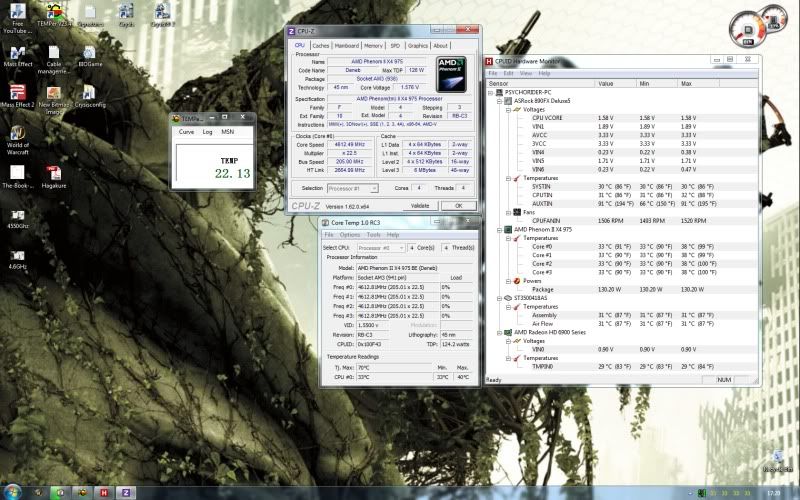Open the 4.6GHz desktop file

[18, 259]
